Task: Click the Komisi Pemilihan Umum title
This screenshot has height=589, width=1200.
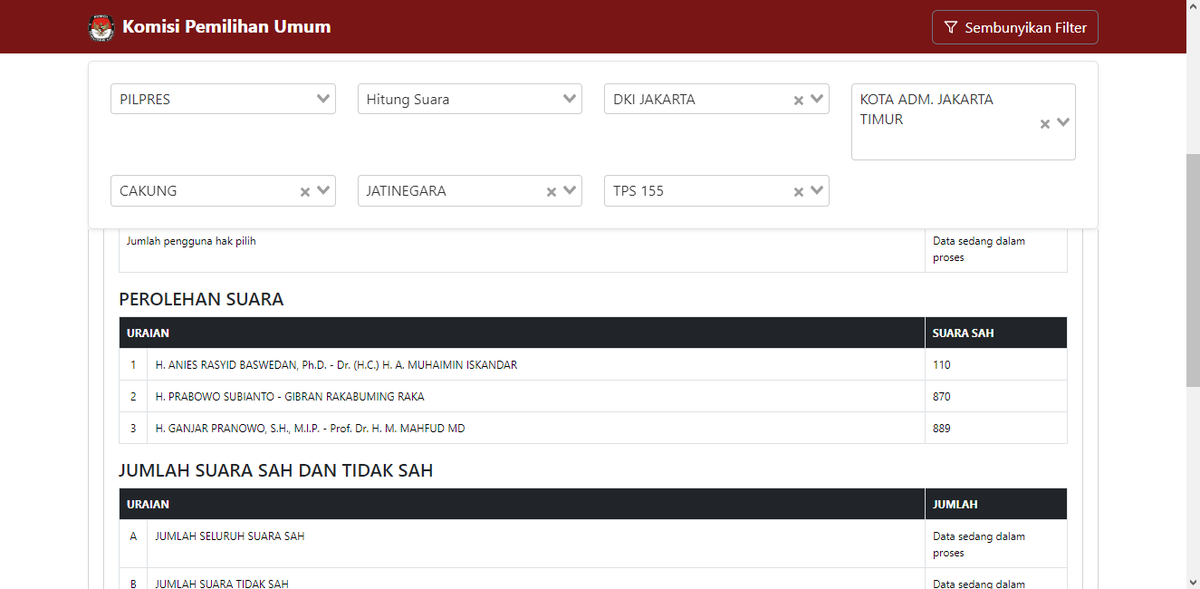Action: point(226,27)
